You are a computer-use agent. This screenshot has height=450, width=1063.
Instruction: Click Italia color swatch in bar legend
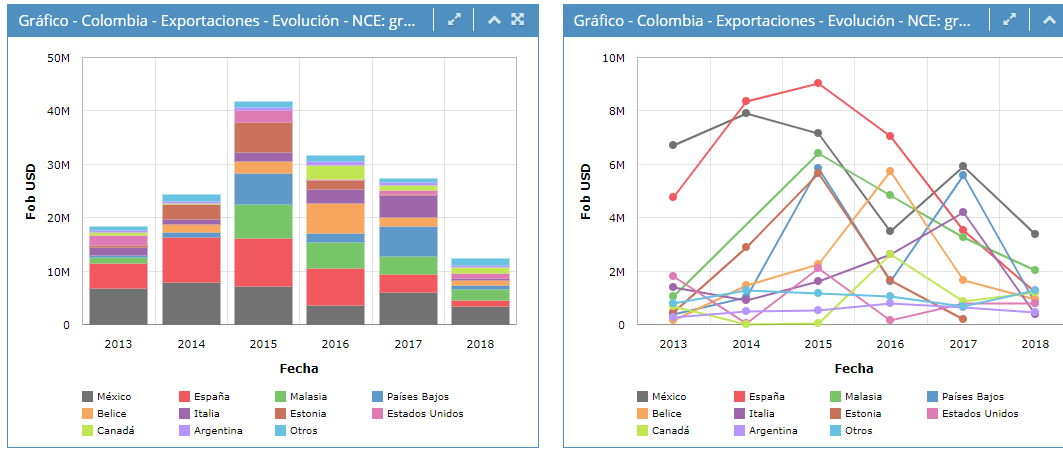tap(186, 413)
